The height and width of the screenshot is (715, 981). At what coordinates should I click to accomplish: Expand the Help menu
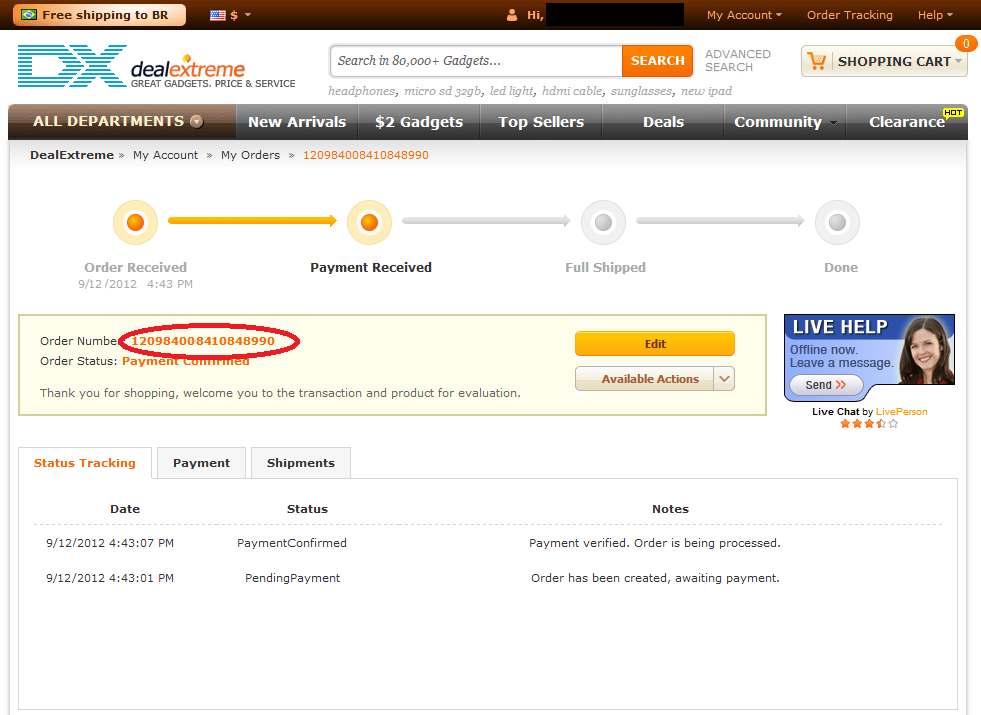click(935, 15)
